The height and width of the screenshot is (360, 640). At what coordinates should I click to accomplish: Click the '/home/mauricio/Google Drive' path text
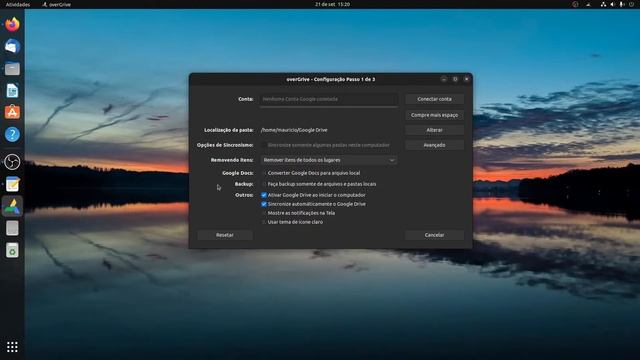click(x=294, y=130)
